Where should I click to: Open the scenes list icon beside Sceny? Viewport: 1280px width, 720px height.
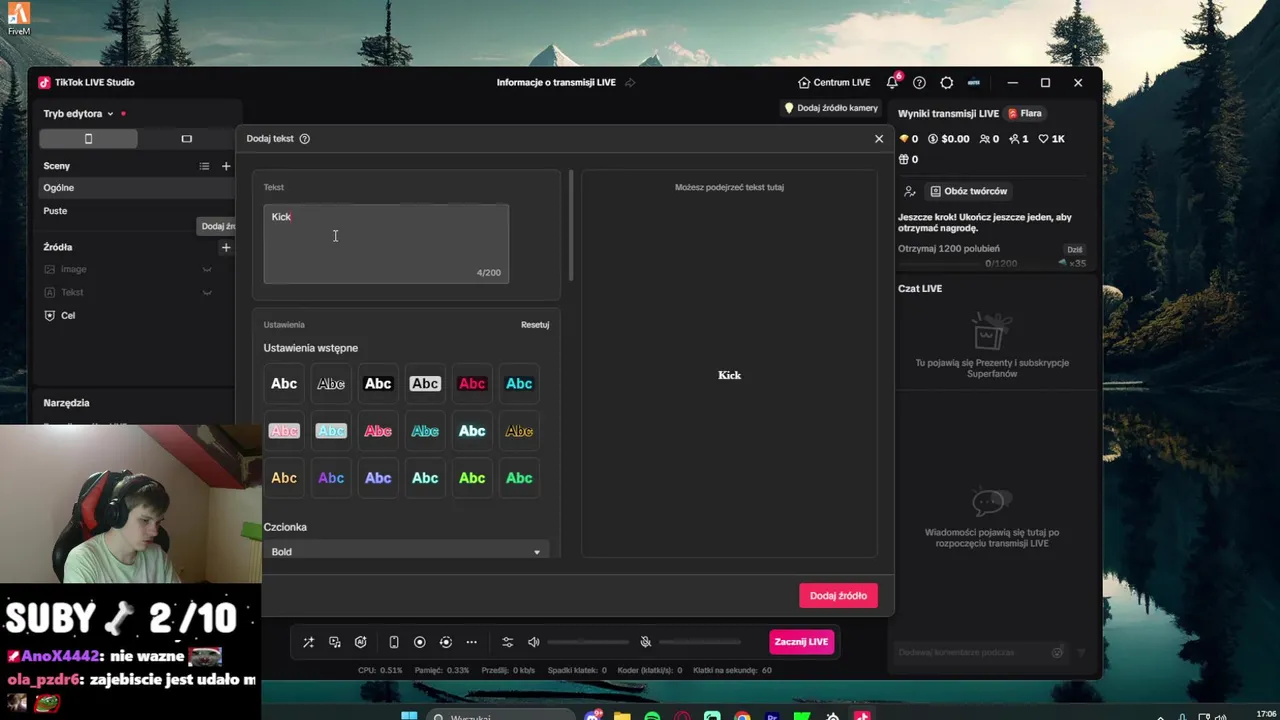point(204,166)
